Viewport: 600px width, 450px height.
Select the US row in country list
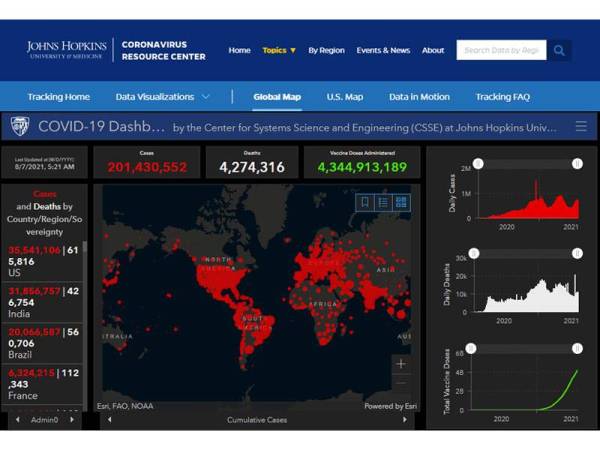click(42, 261)
